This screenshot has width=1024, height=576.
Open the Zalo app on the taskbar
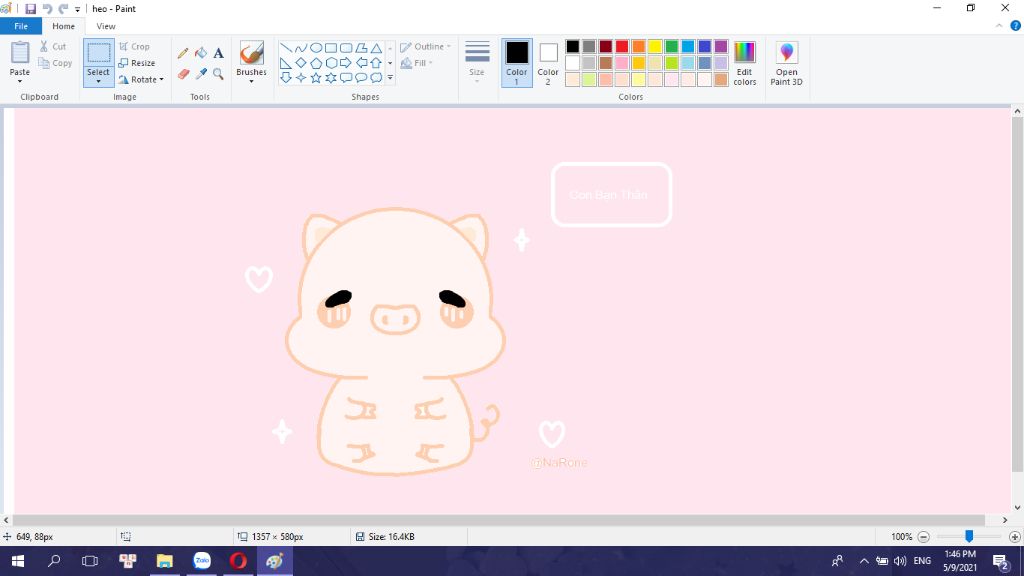tap(202, 561)
